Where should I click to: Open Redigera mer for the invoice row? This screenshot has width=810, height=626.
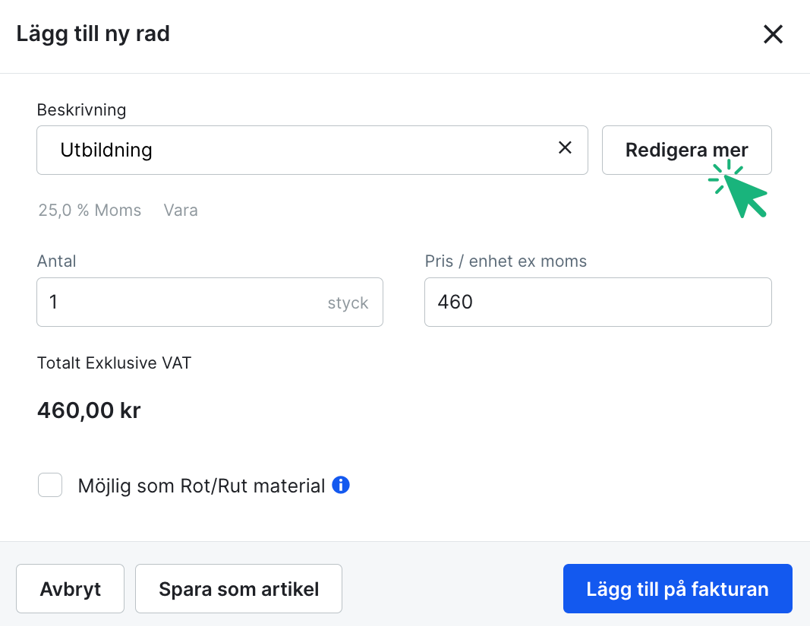pos(686,149)
